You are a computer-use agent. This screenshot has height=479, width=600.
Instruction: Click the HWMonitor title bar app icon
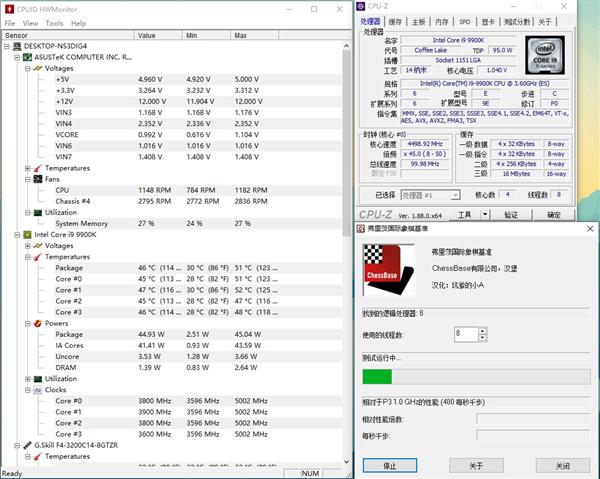8,7
